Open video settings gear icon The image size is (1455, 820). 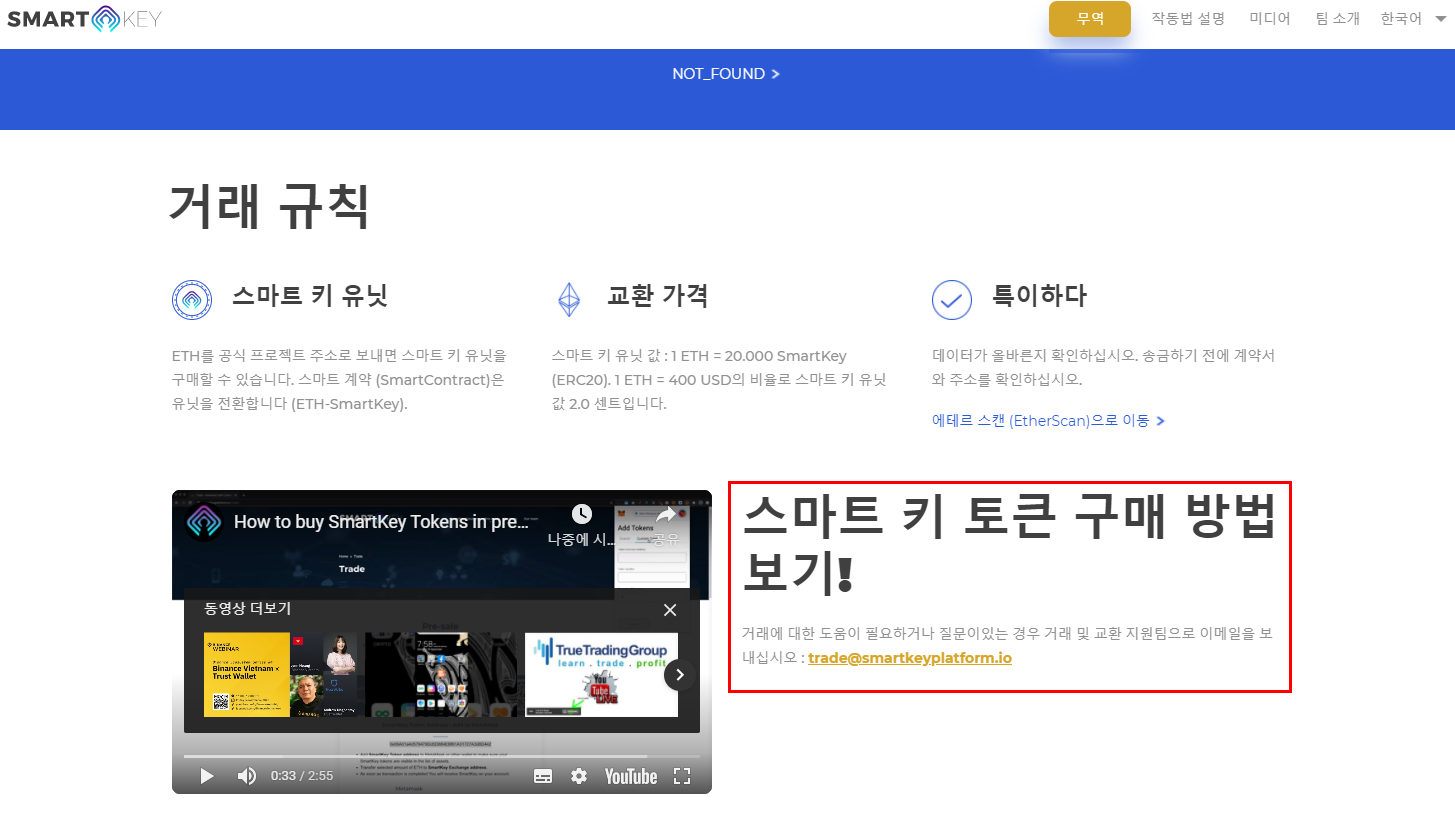point(579,776)
